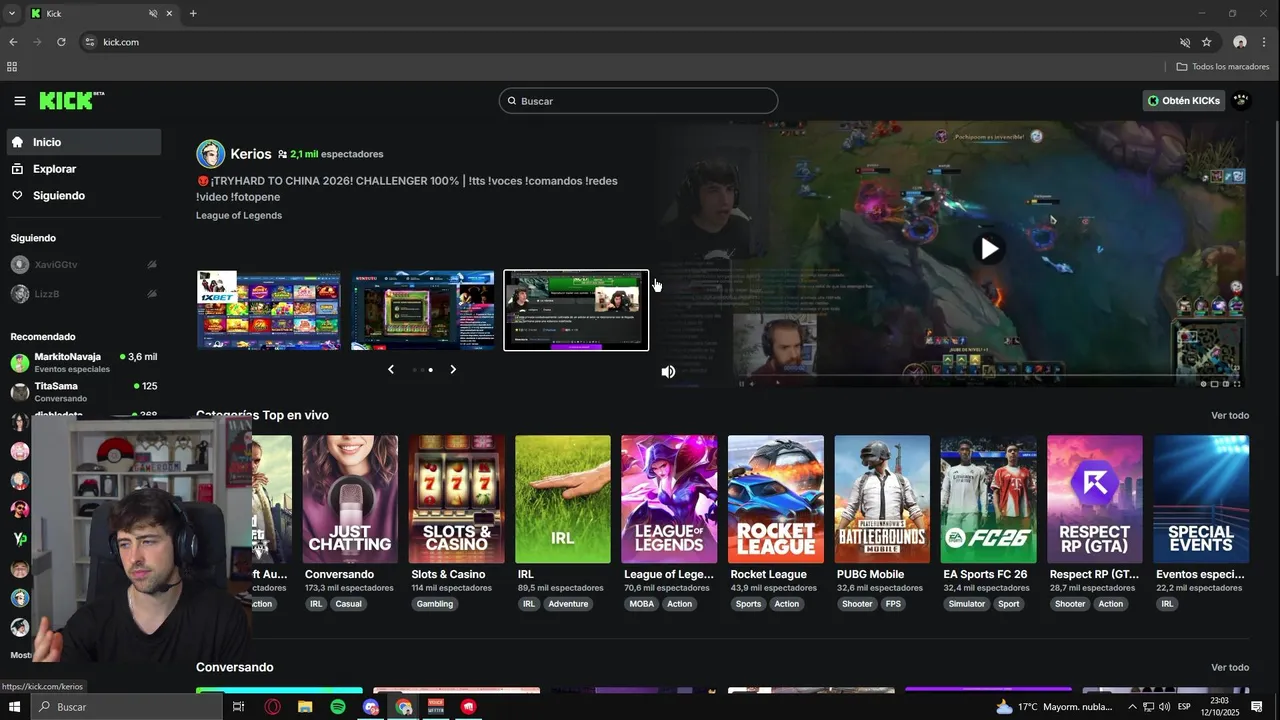Image resolution: width=1280 pixels, height=720 pixels.
Task: Click the kick.com address bar
Action: 640,42
